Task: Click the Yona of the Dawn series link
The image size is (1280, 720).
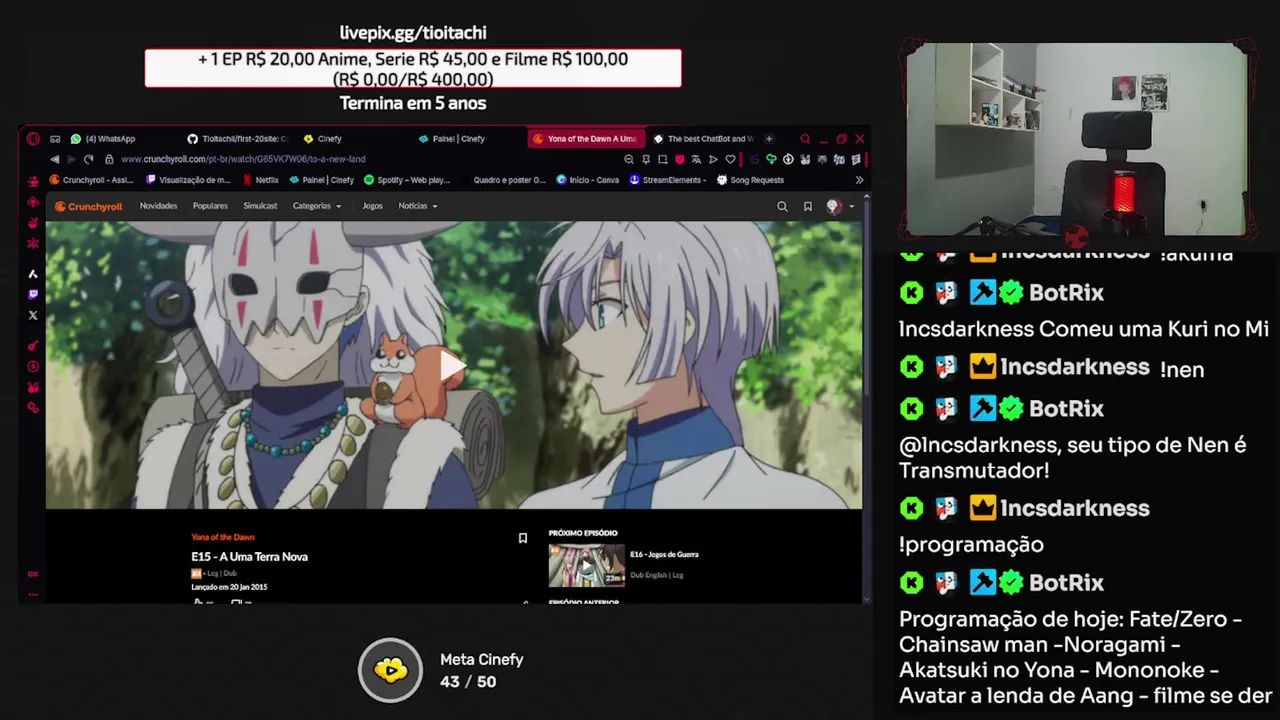Action: click(223, 537)
